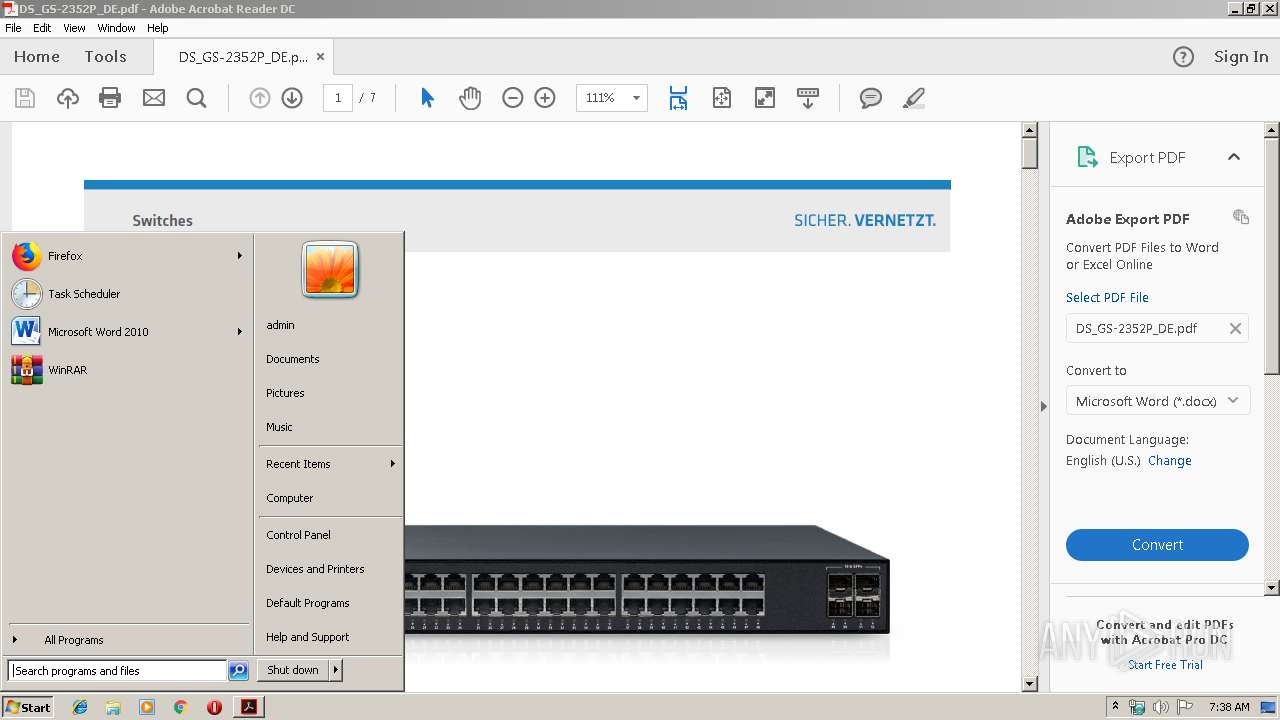The width and height of the screenshot is (1280, 720).
Task: Click the copy icon beside Adobe Export PDF
Action: tap(1241, 217)
